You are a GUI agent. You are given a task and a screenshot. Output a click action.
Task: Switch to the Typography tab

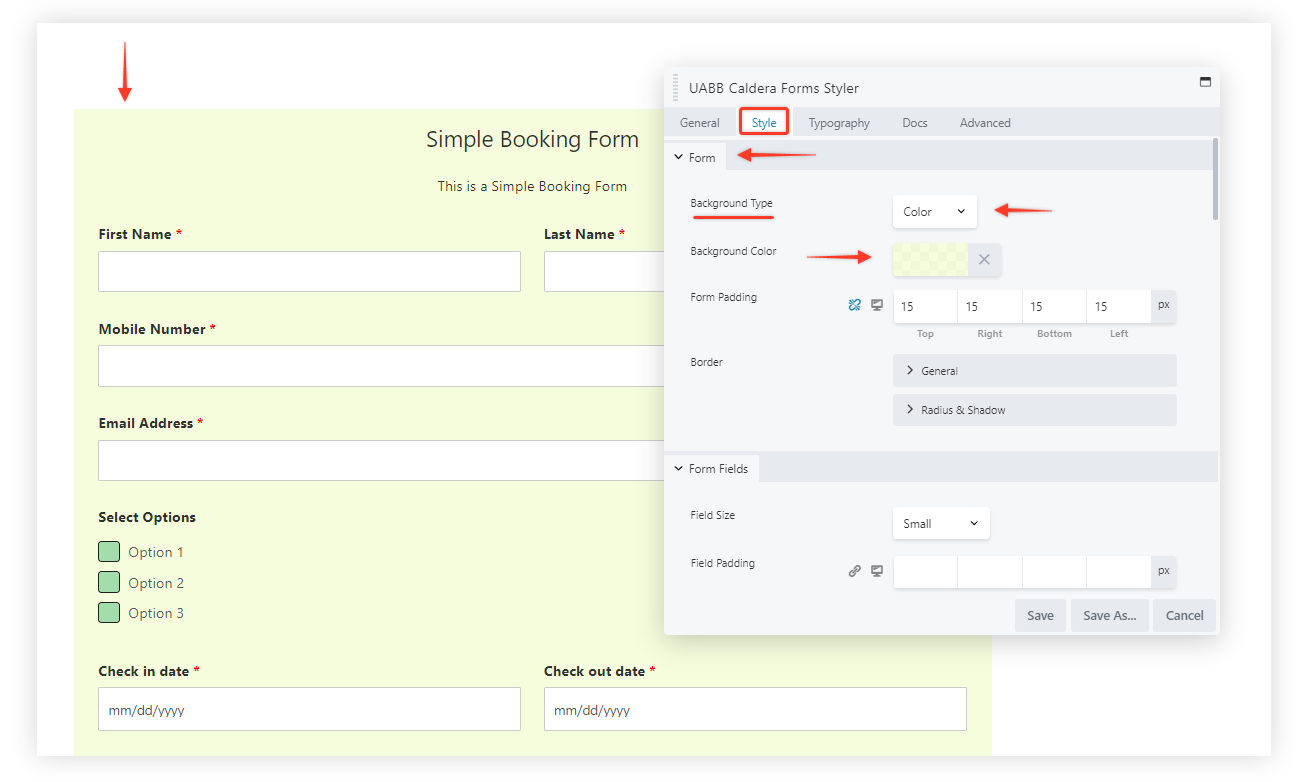coord(839,123)
